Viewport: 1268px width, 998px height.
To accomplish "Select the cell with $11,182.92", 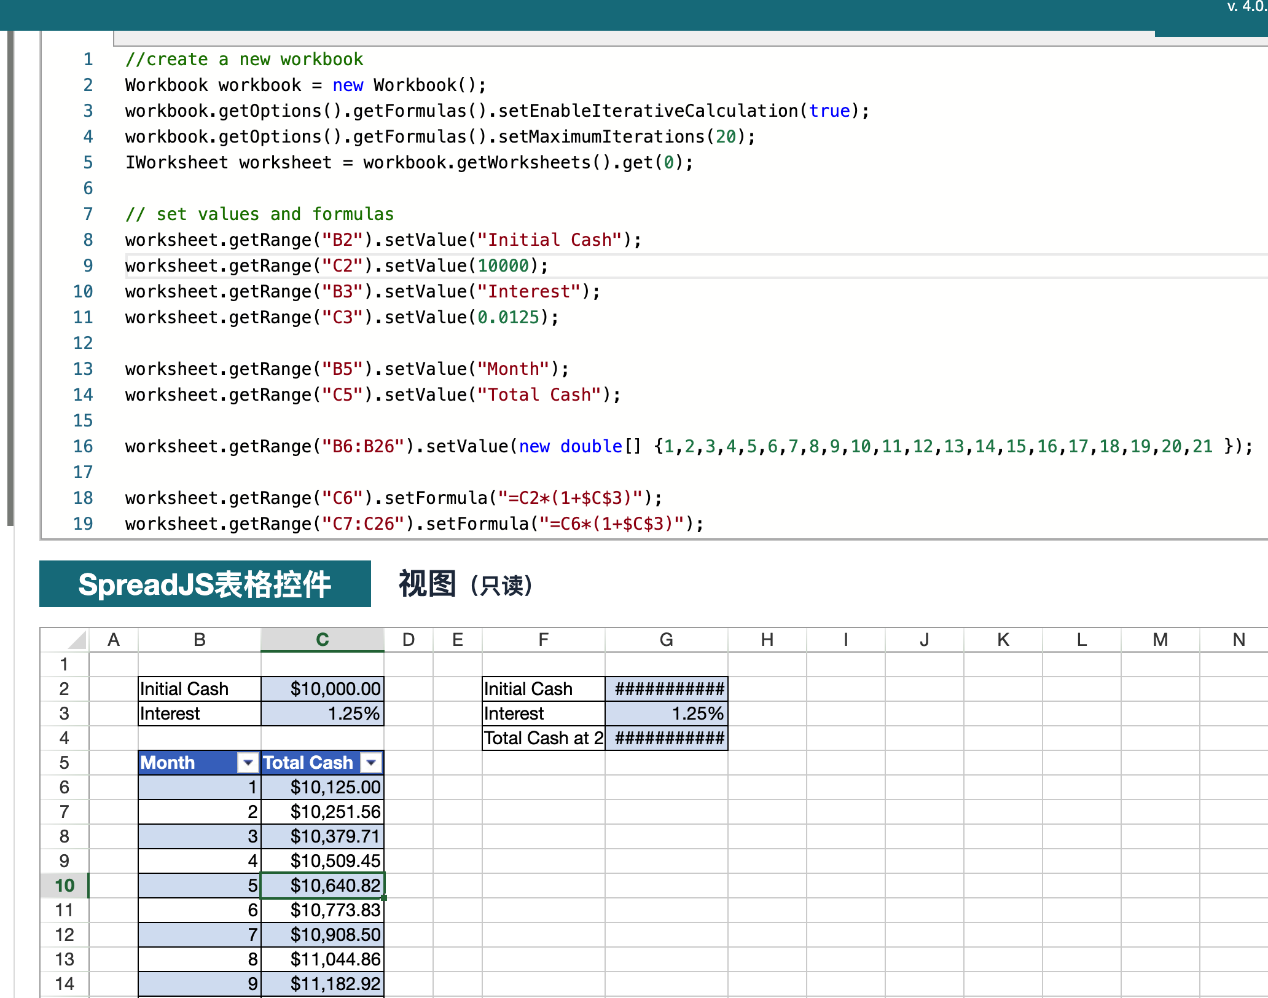I will point(322,984).
